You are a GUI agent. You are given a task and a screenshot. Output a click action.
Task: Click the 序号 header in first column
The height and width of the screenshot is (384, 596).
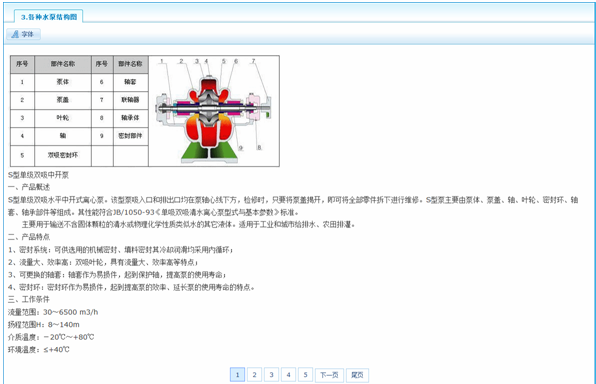click(22, 64)
